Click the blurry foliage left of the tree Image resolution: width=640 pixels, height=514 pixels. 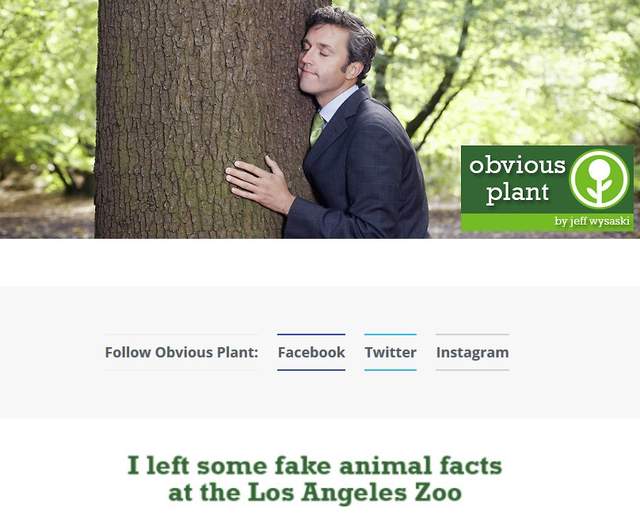coord(47,102)
